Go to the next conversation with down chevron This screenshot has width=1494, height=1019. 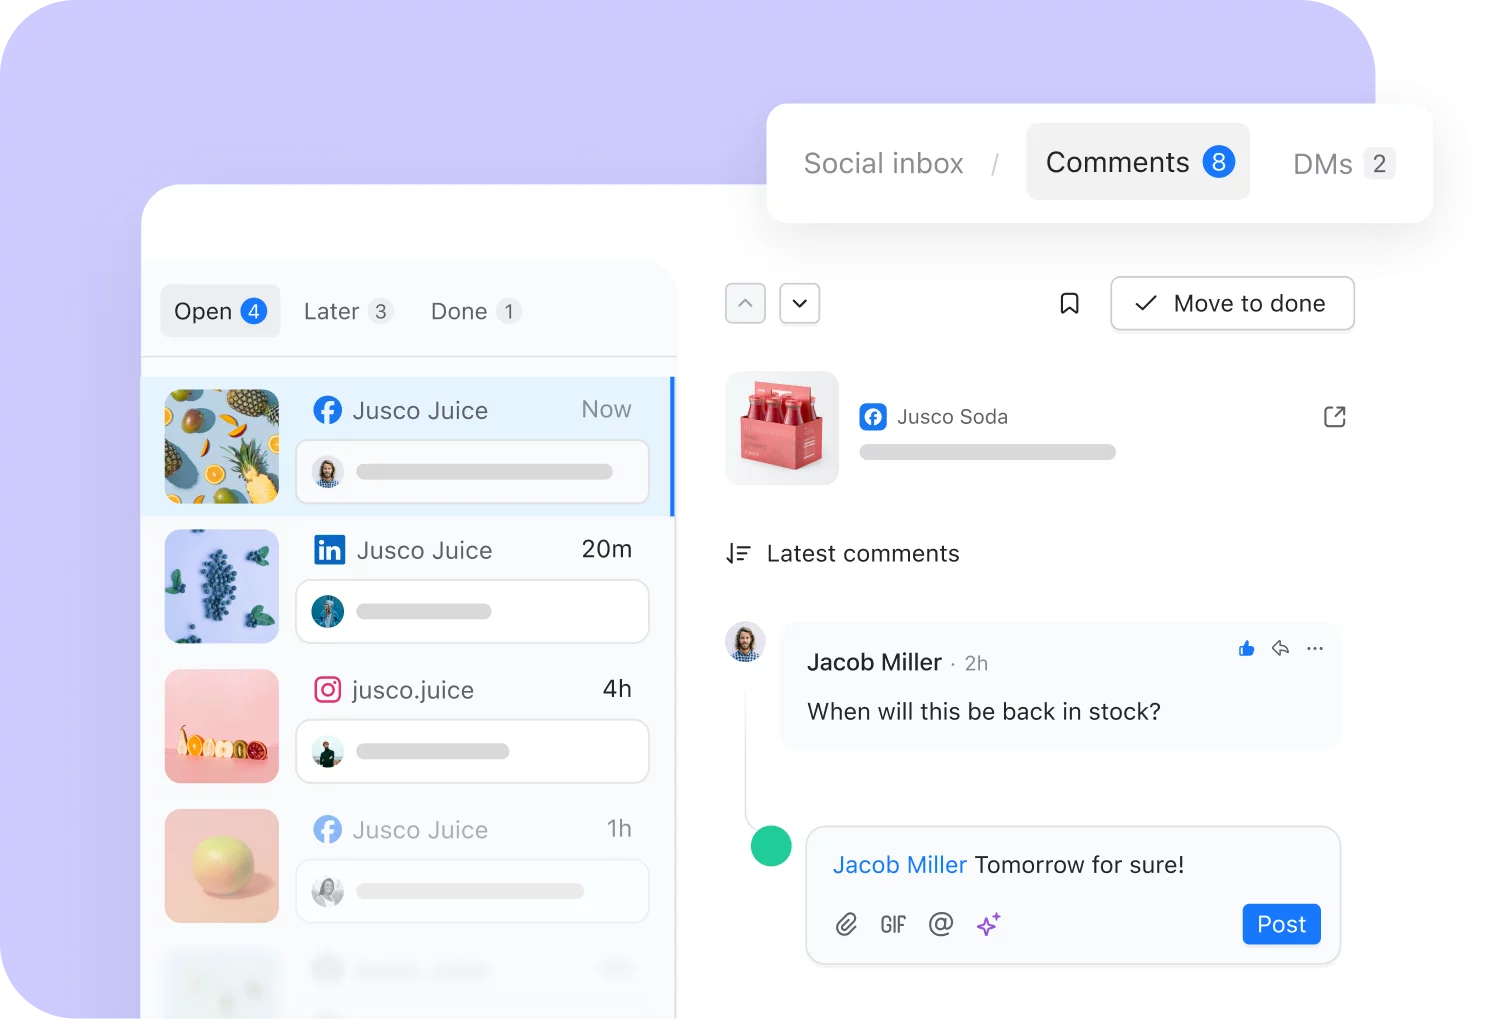click(799, 304)
